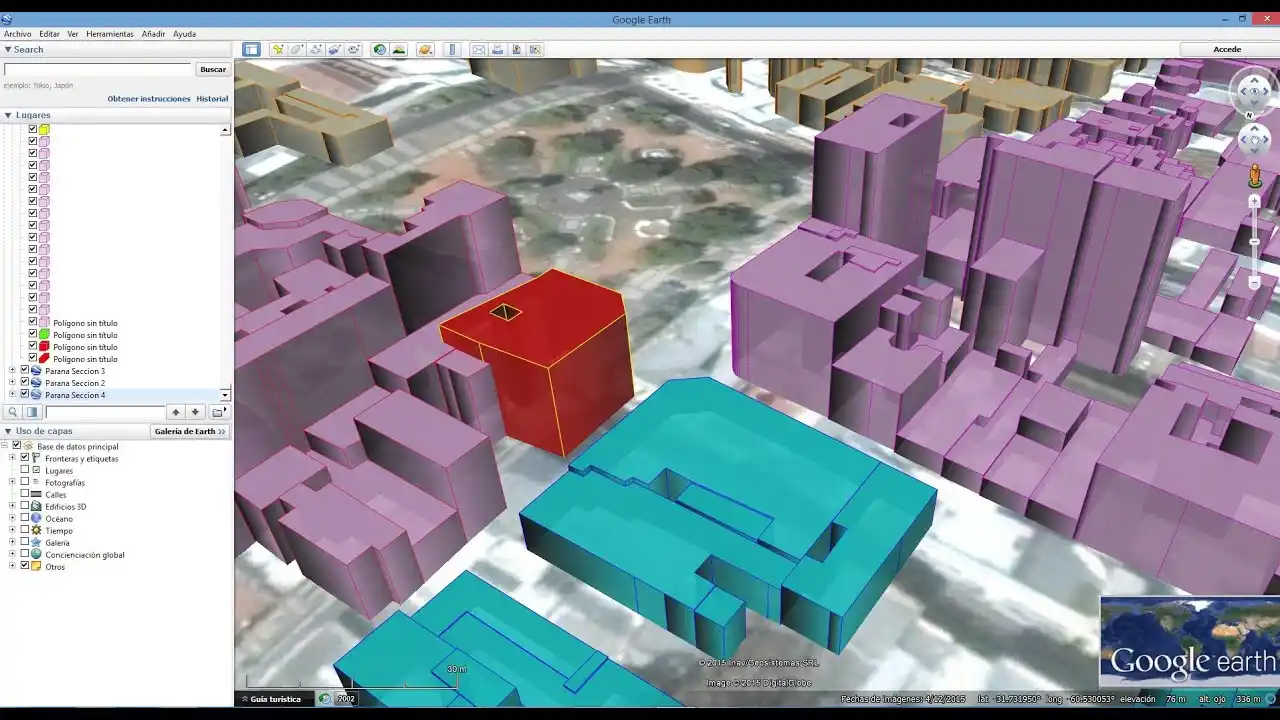Viewport: 1280px width, 720px height.
Task: Open the historical imagery clock tool
Action: tap(379, 49)
